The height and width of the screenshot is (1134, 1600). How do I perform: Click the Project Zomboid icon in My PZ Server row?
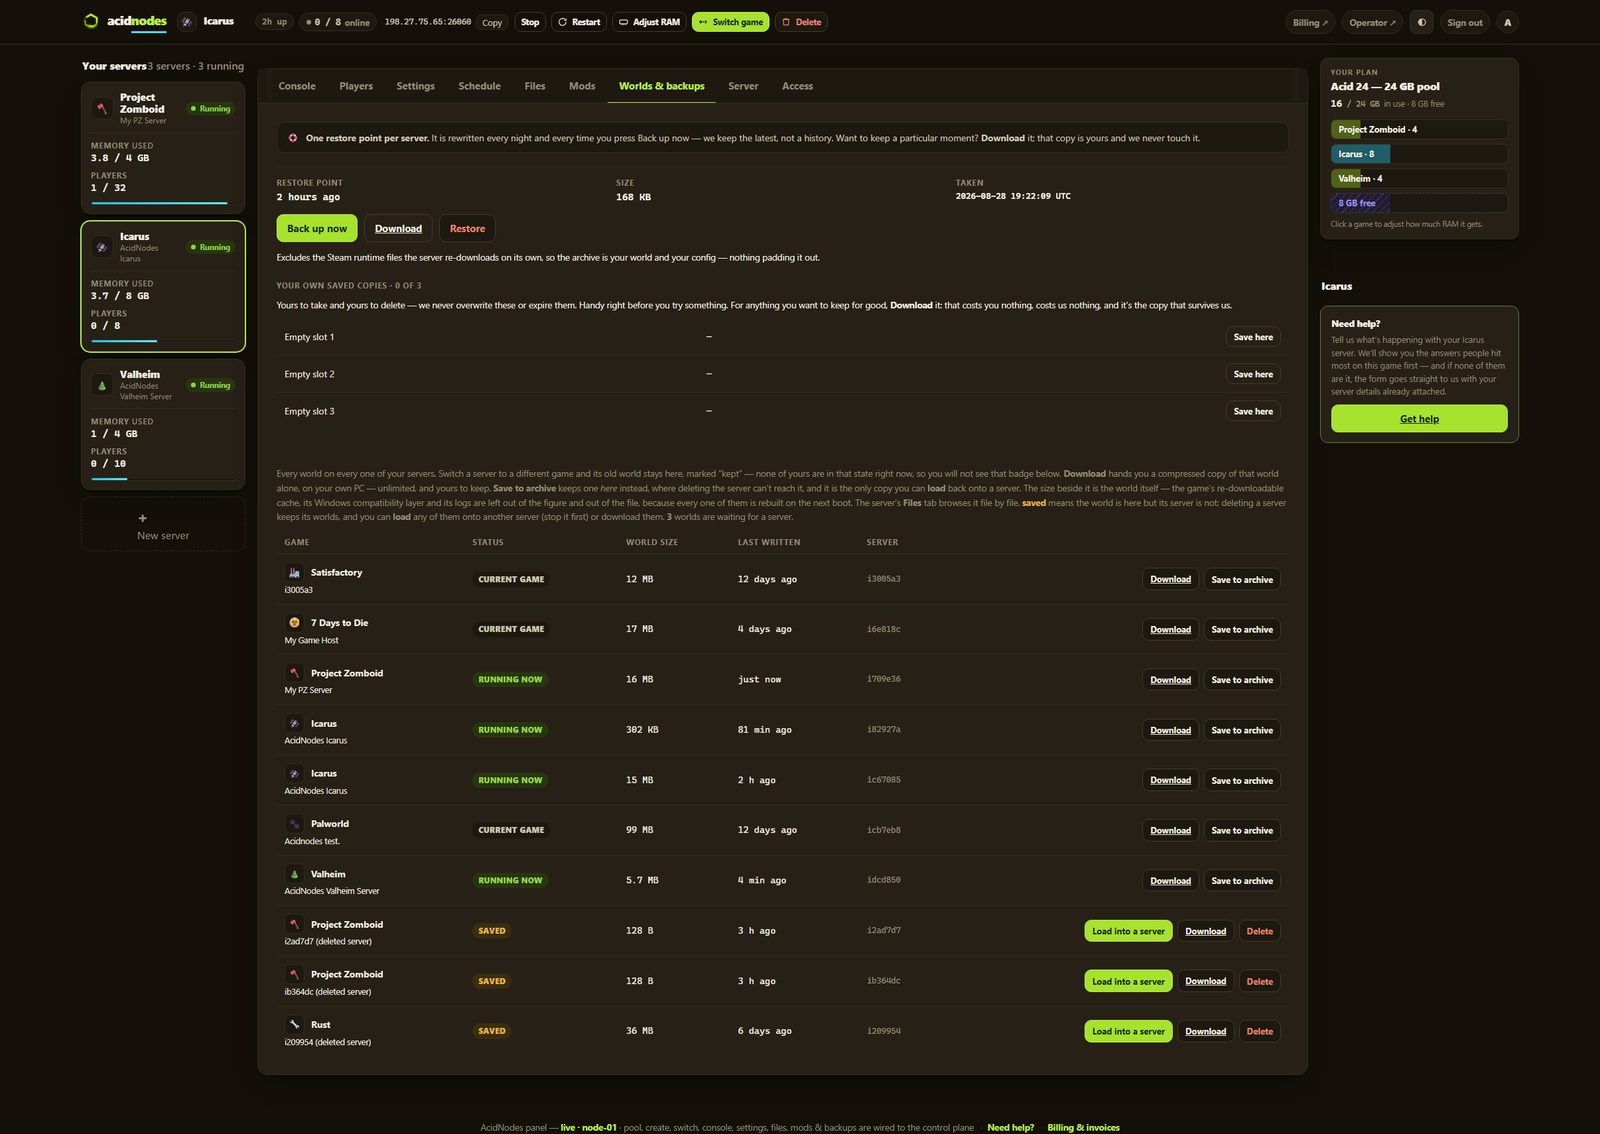(294, 673)
